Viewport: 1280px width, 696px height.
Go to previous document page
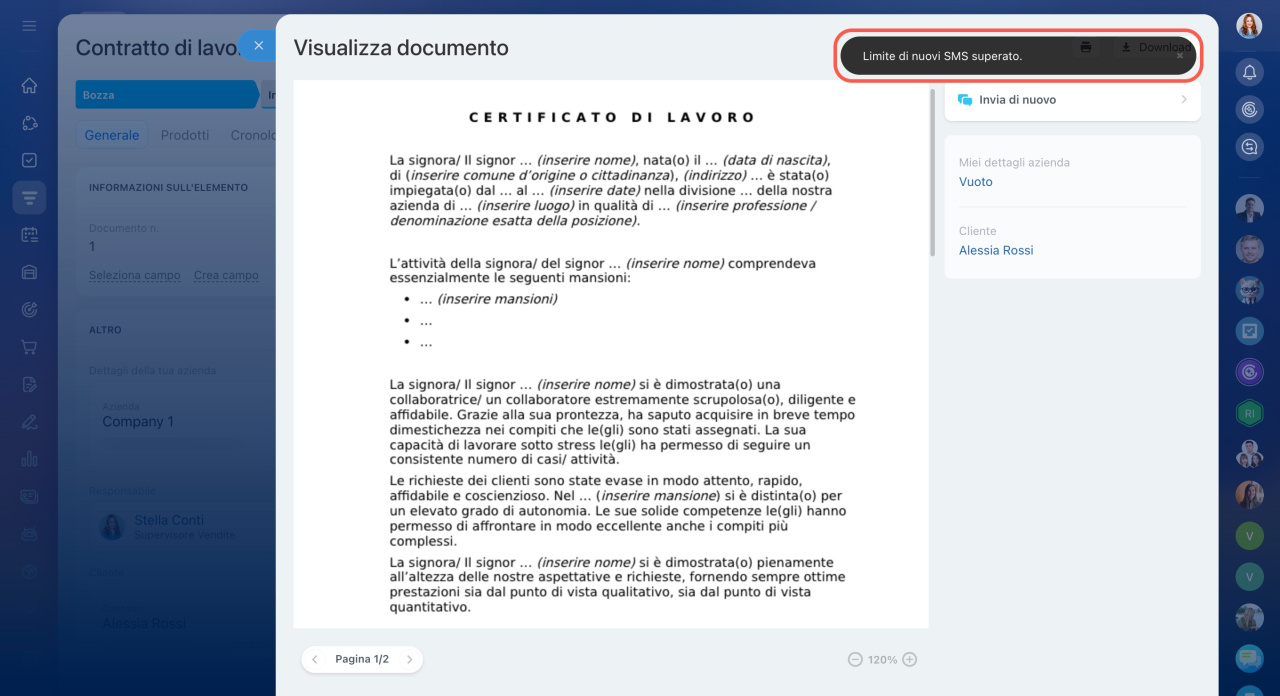point(315,660)
